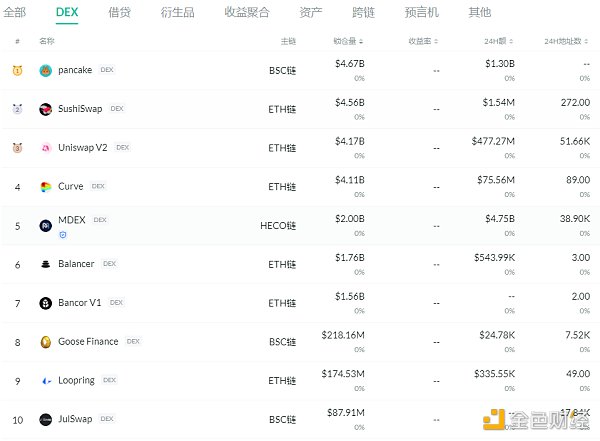Switch to the 借贷 tab

coord(119,12)
